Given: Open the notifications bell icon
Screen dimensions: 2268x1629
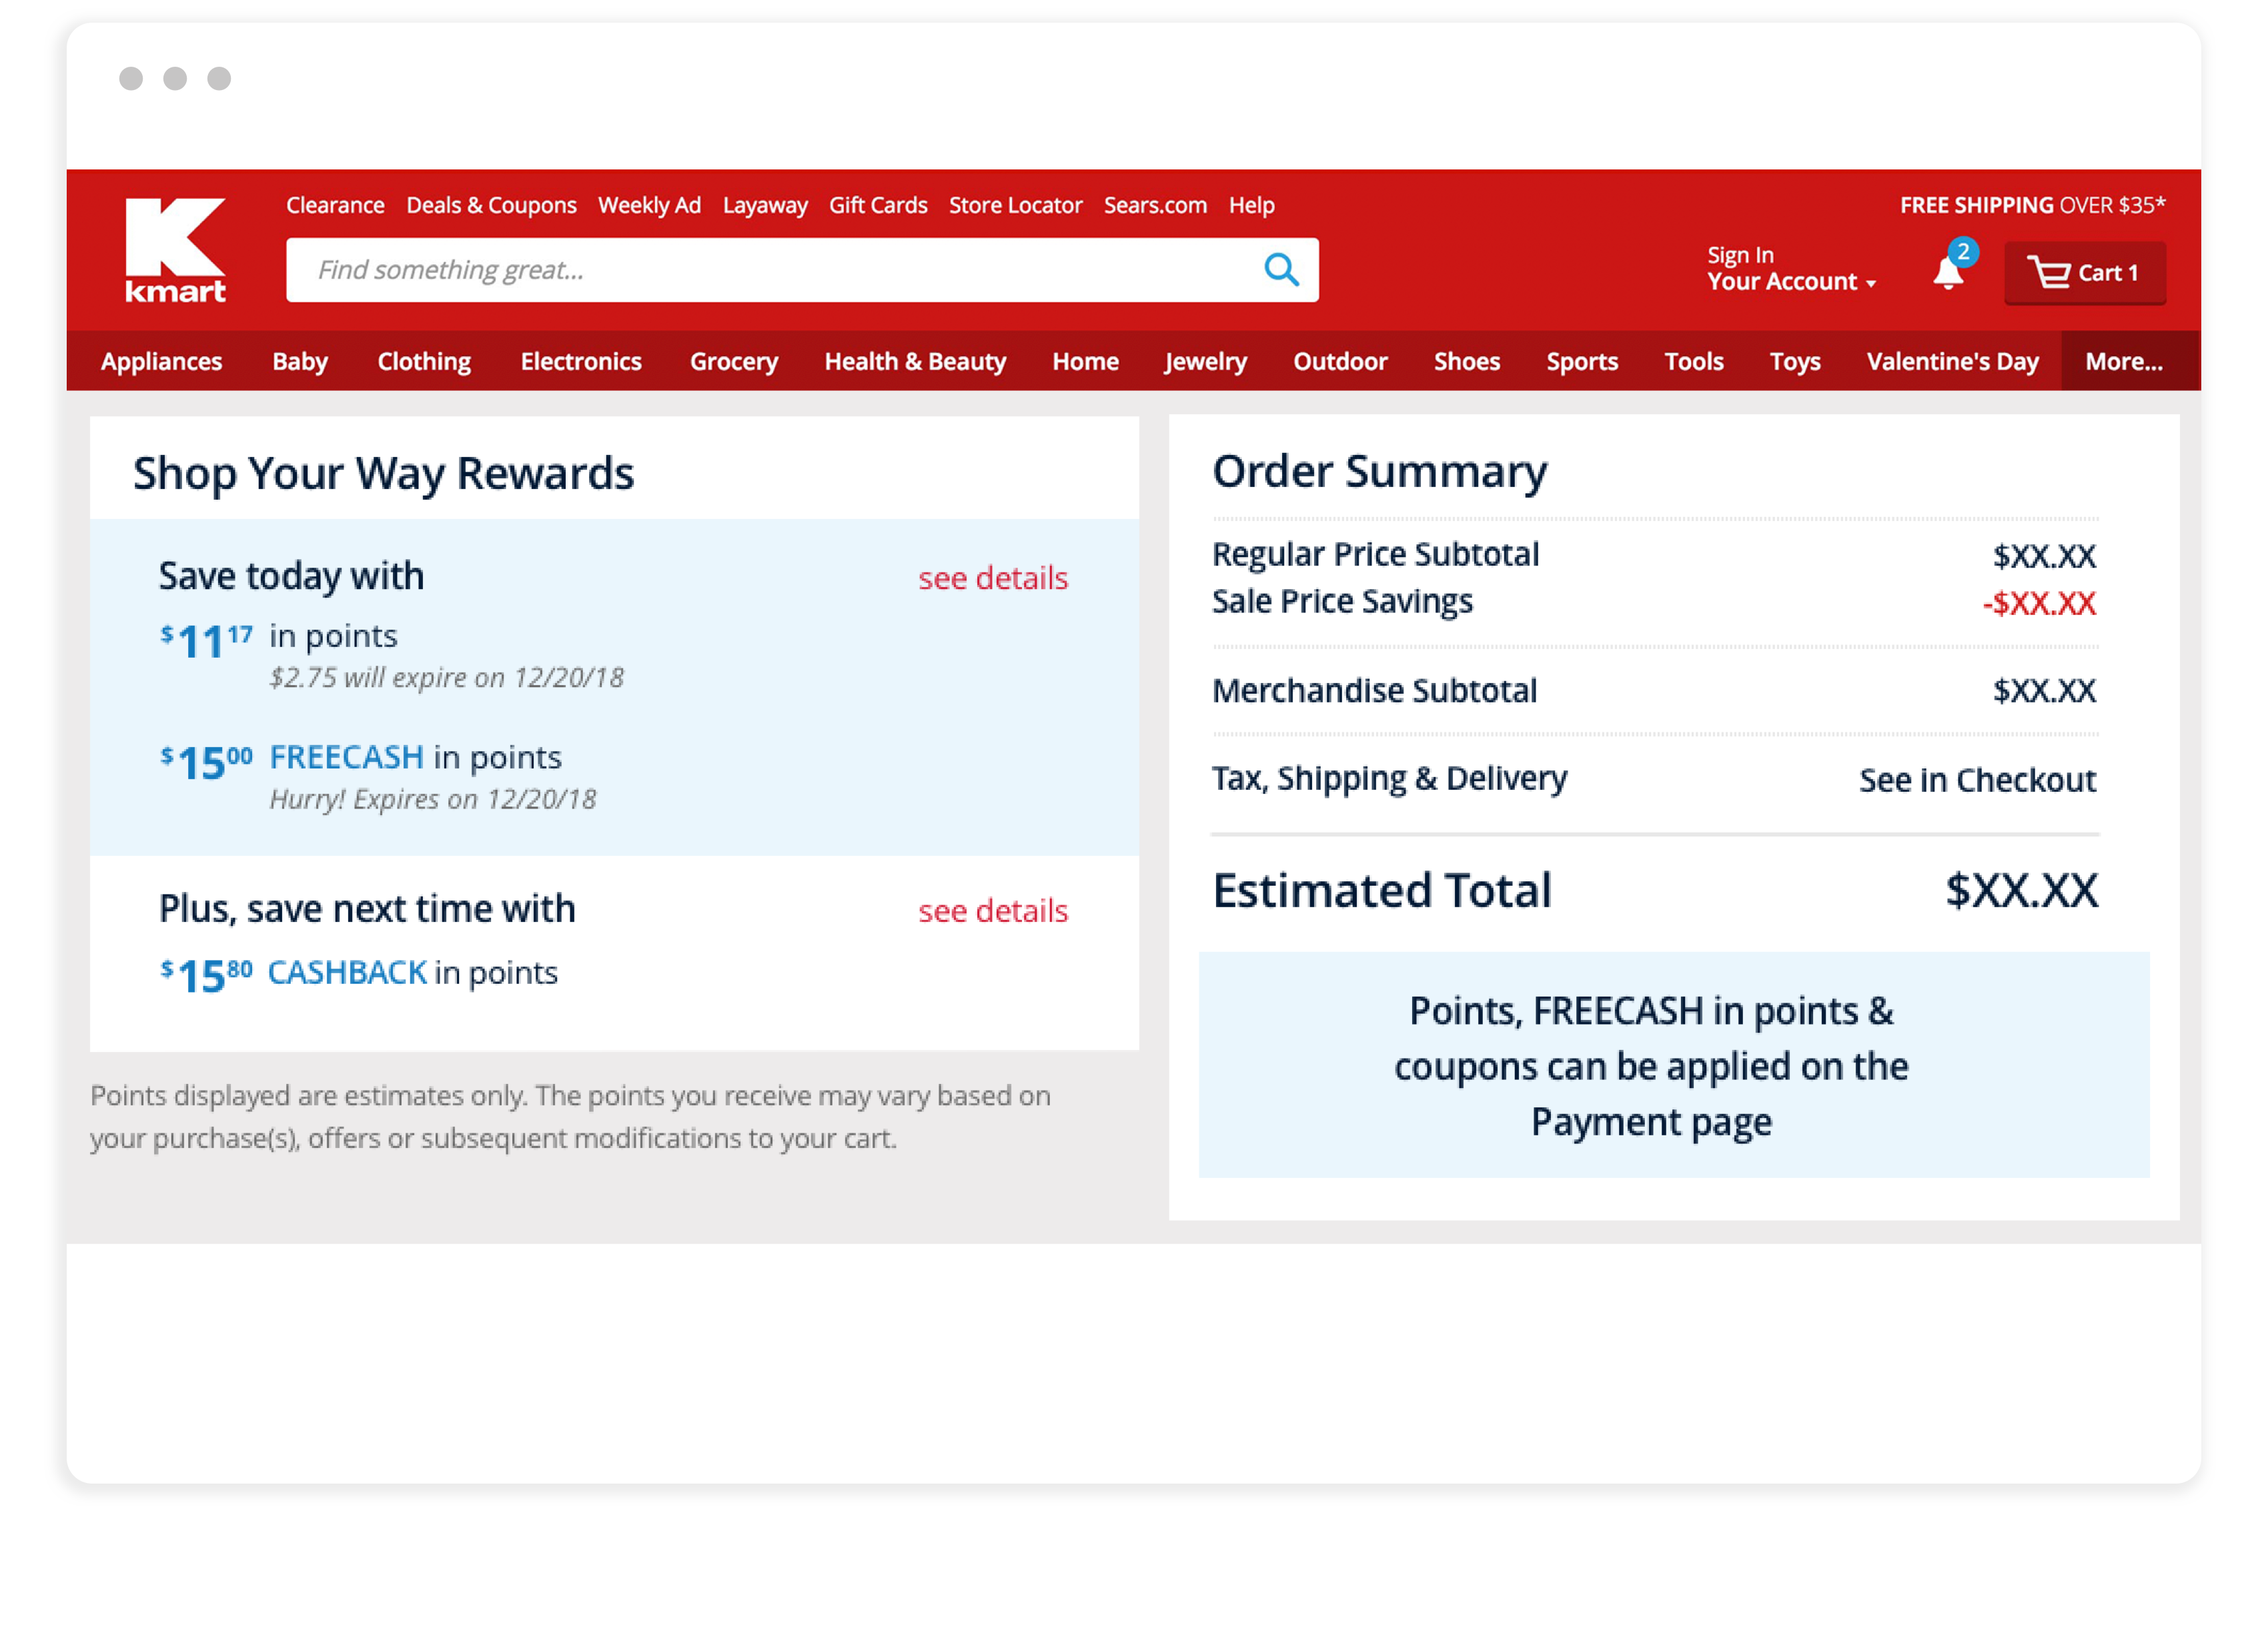Looking at the screenshot, I should click(x=1947, y=273).
